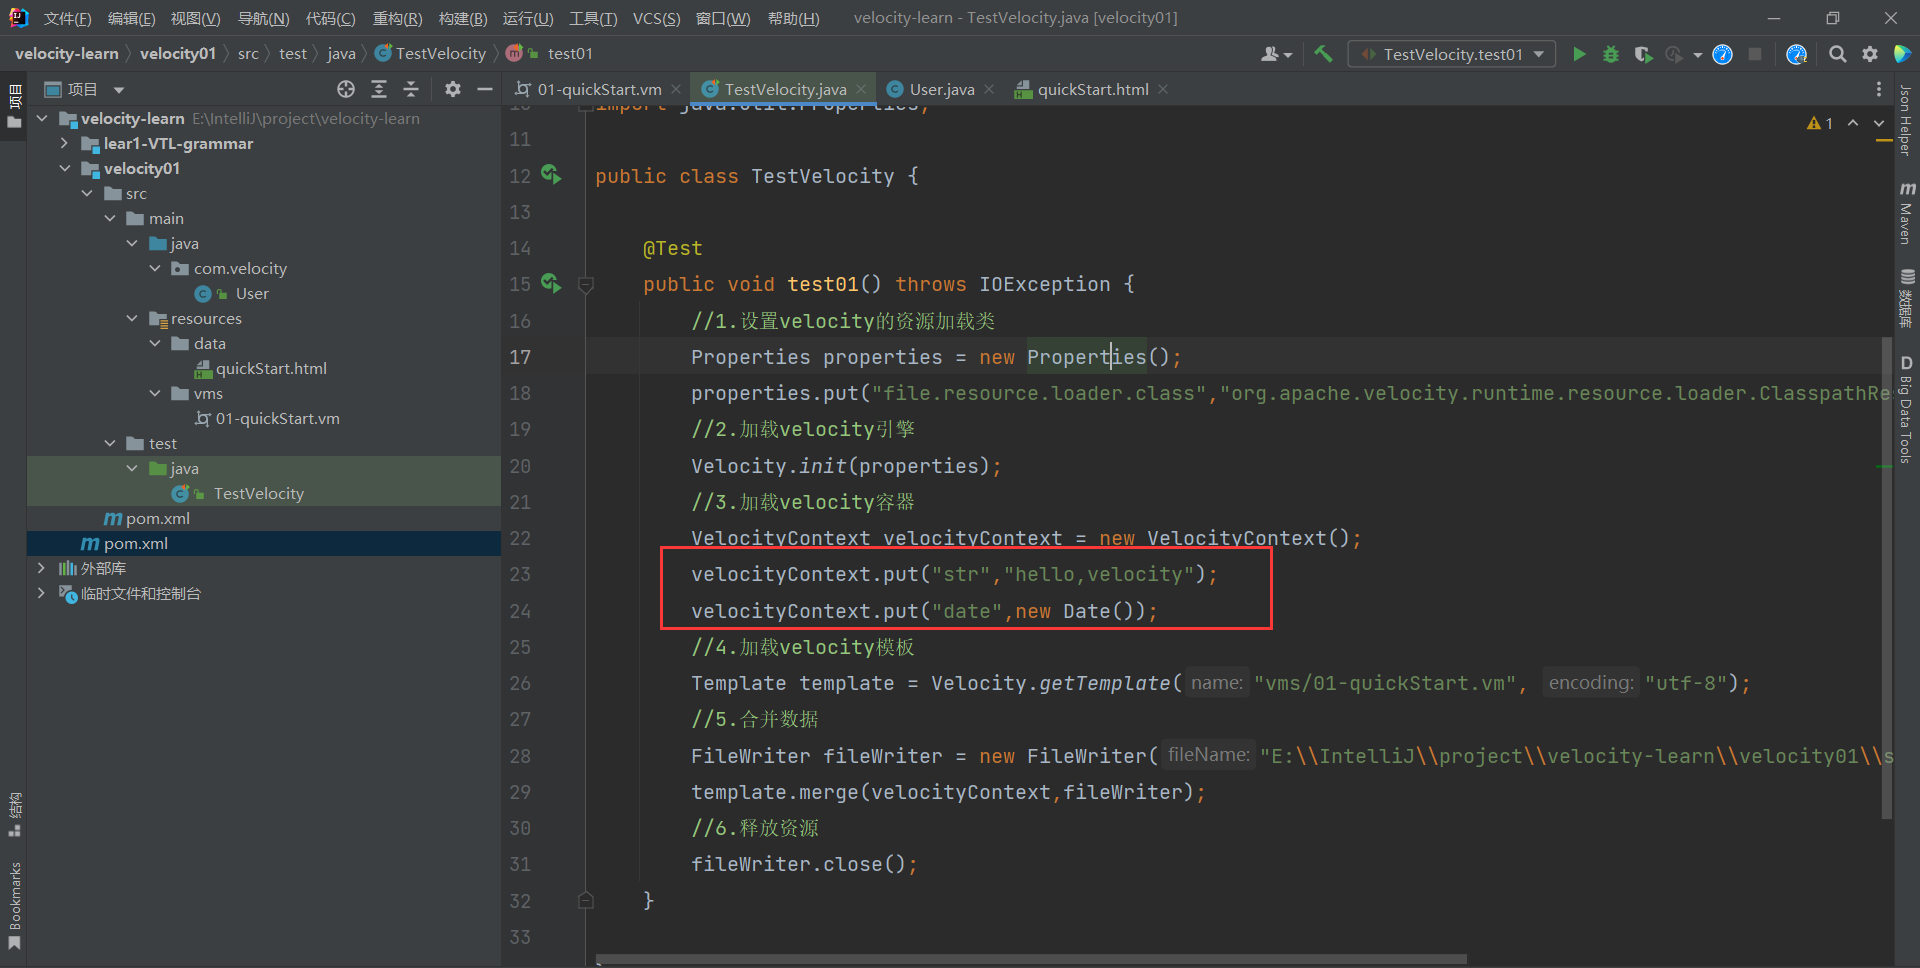Viewport: 1920px width, 968px height.
Task: Open 重构(R) refactor menu
Action: click(x=397, y=18)
